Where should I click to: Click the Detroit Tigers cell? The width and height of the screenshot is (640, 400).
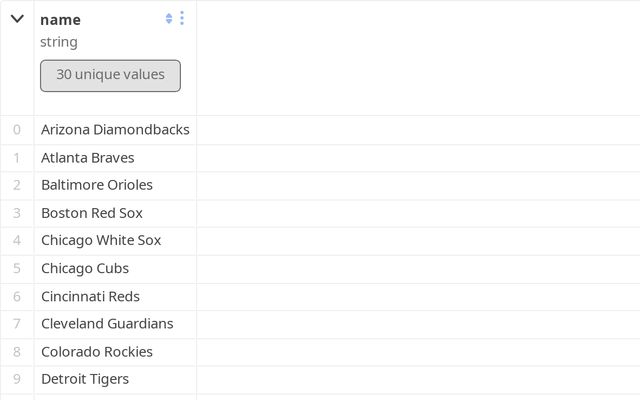point(85,379)
